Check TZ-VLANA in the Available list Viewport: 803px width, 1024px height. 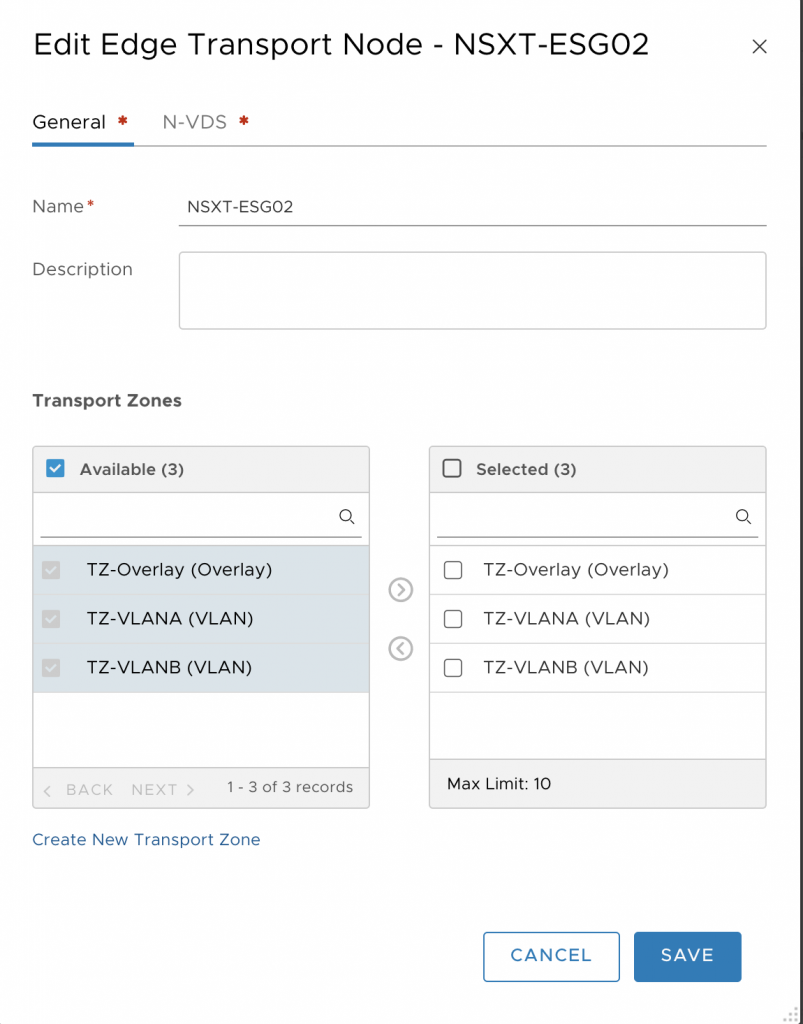point(51,618)
